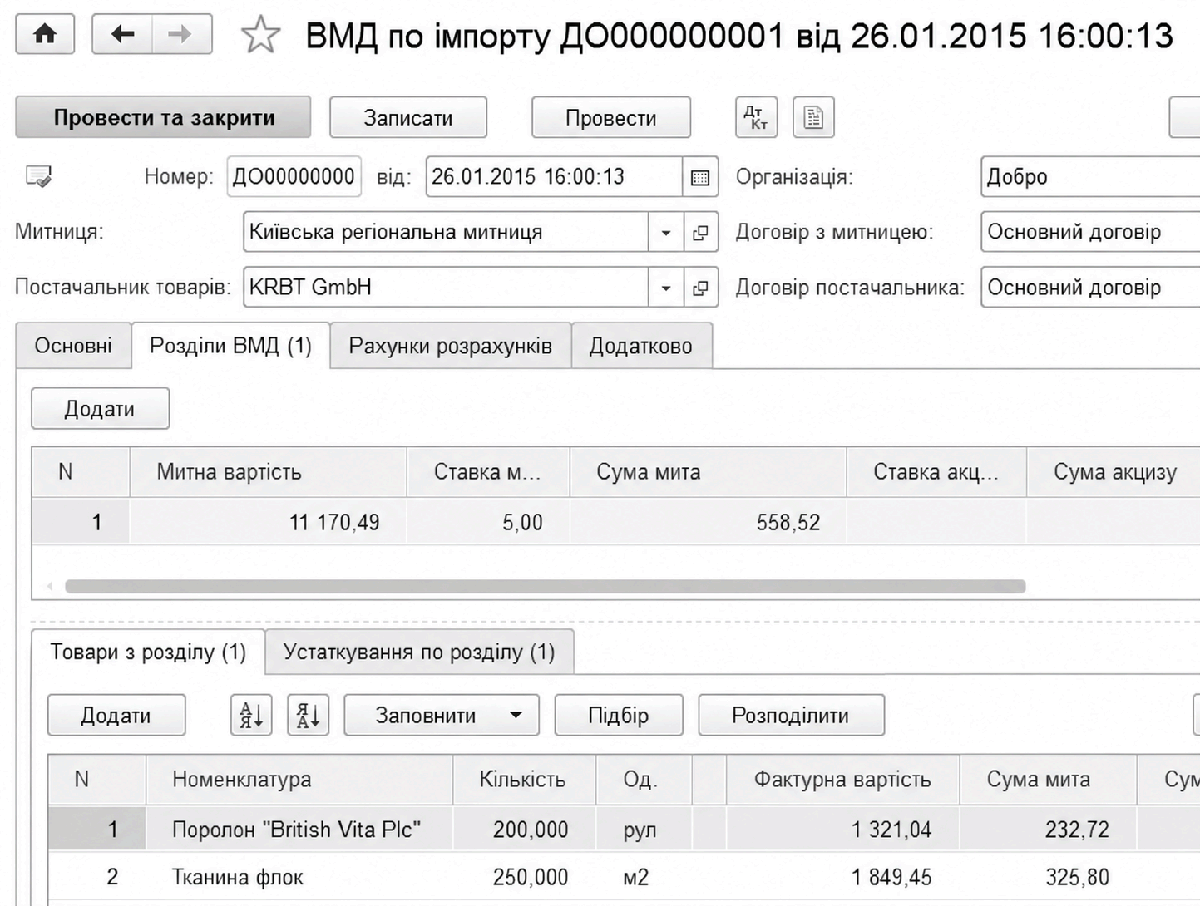Click the horizontal scrollbar of sections table
The image size is (1200, 906).
point(545,586)
